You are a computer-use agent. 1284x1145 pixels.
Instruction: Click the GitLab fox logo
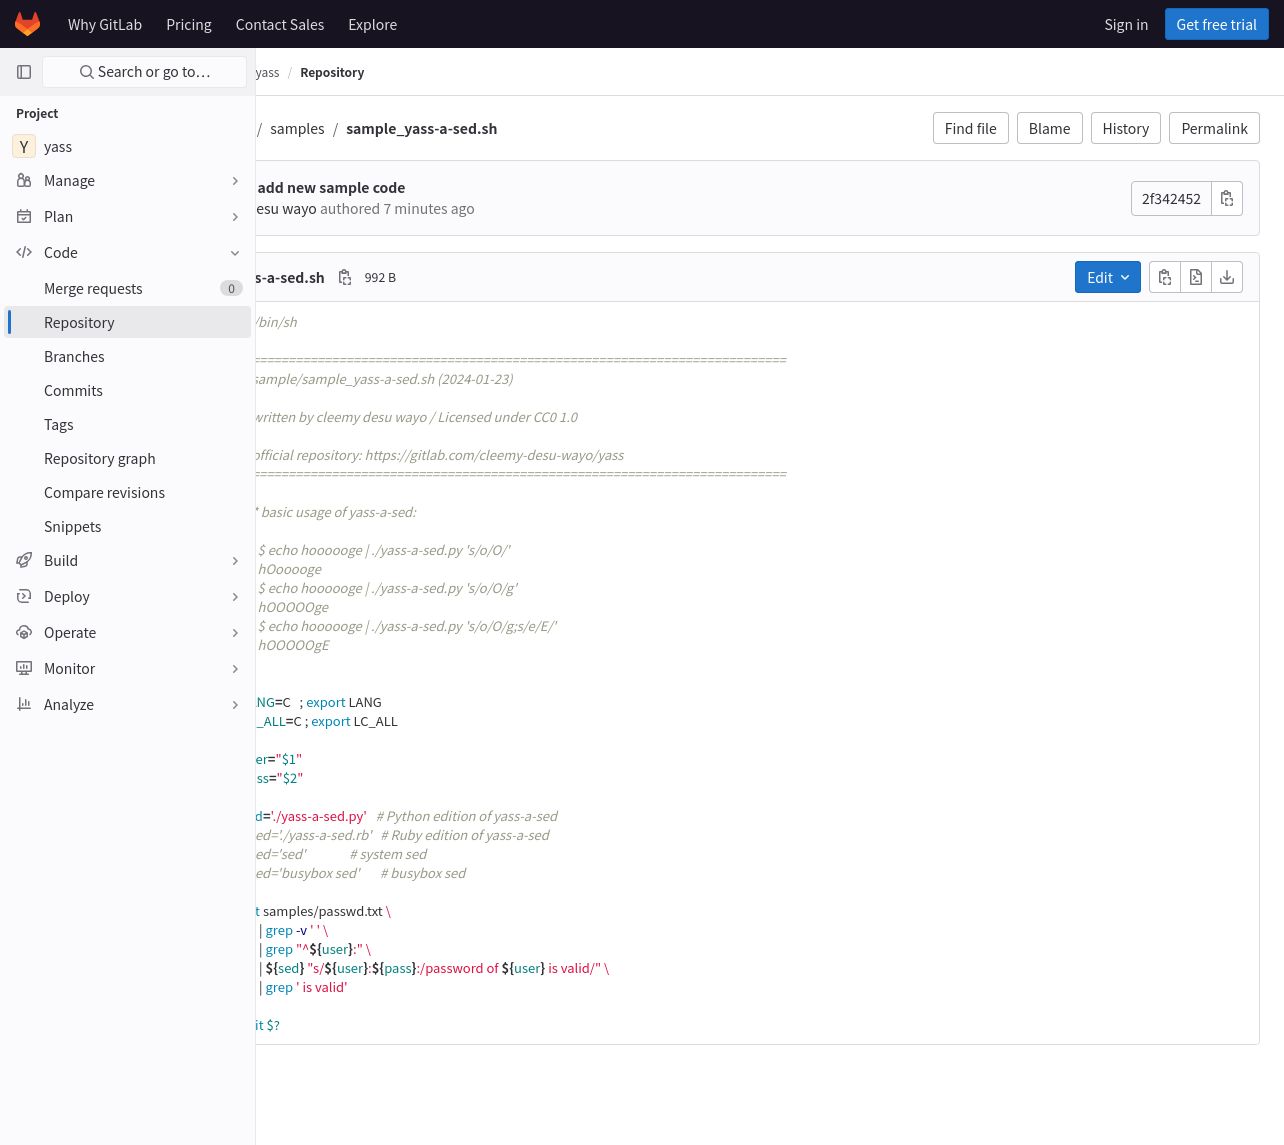(27, 24)
